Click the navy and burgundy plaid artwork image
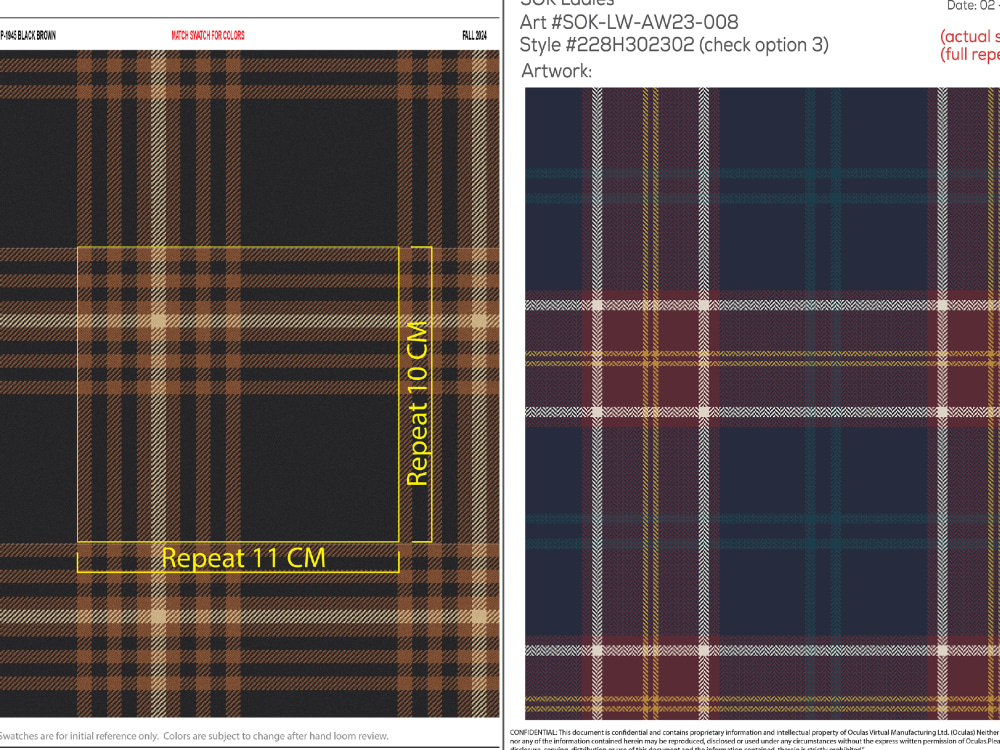The height and width of the screenshot is (750, 1000). (x=762, y=404)
